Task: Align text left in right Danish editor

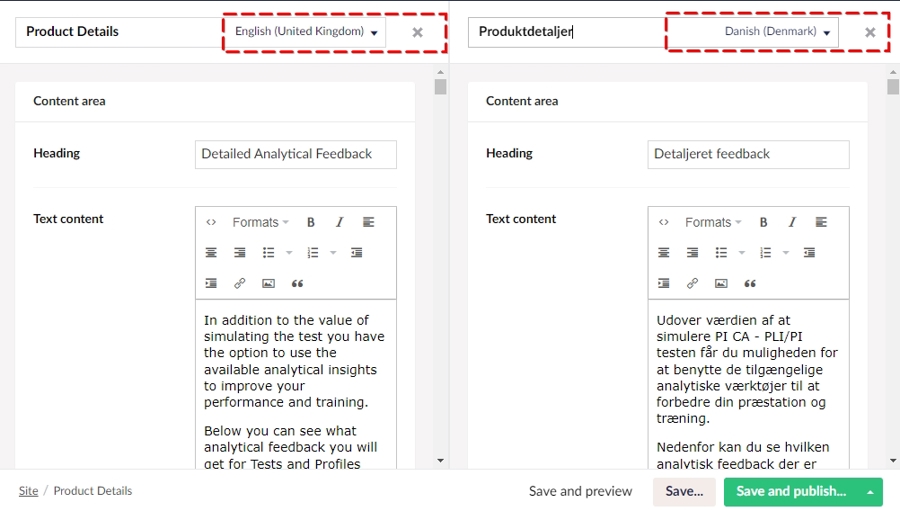Action: pos(821,222)
